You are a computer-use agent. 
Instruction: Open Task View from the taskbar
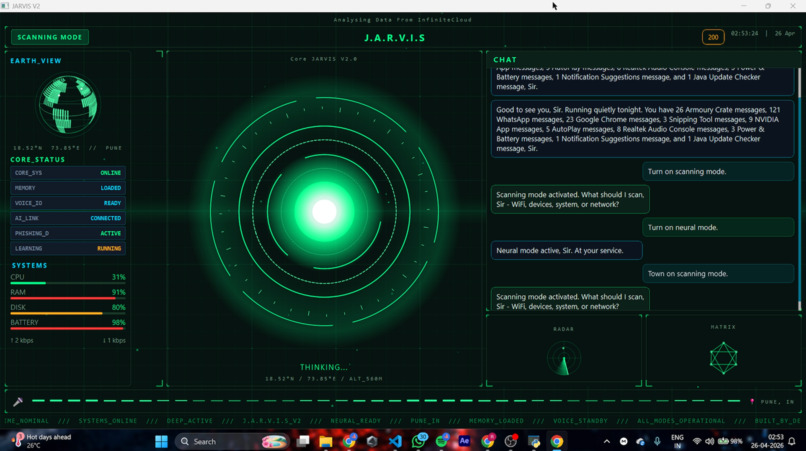tap(303, 441)
